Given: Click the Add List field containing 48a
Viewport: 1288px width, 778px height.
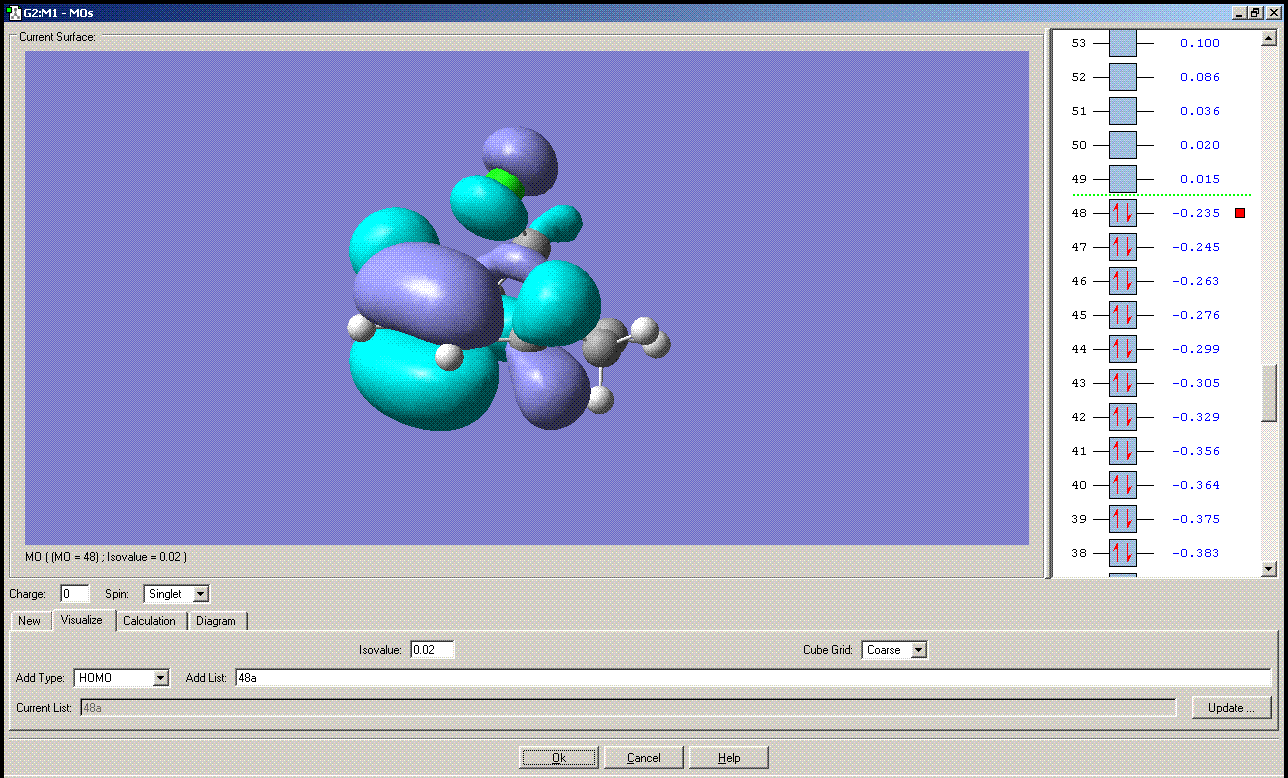Looking at the screenshot, I should click(x=753, y=678).
